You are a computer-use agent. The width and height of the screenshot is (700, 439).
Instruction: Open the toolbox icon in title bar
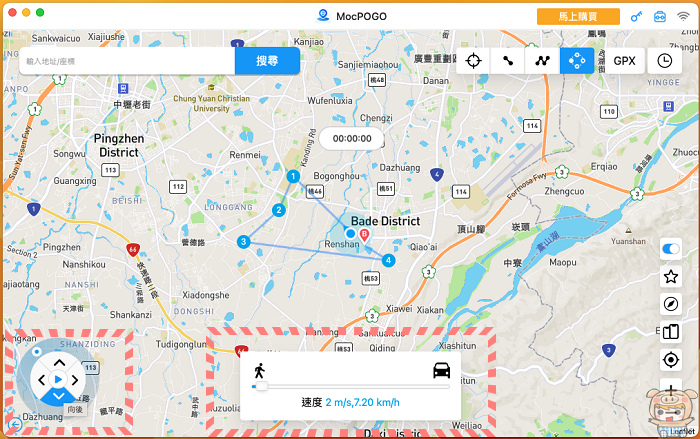pos(659,17)
